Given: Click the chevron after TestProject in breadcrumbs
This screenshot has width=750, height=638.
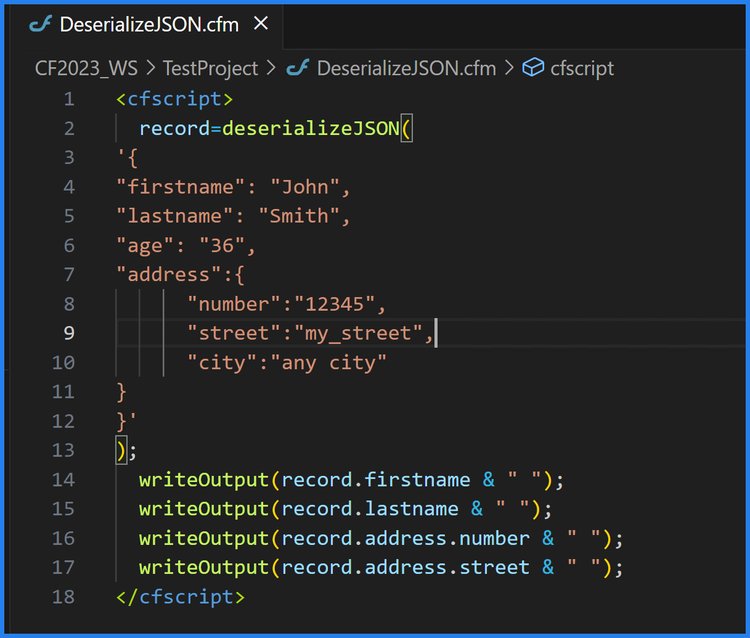Looking at the screenshot, I should (270, 68).
